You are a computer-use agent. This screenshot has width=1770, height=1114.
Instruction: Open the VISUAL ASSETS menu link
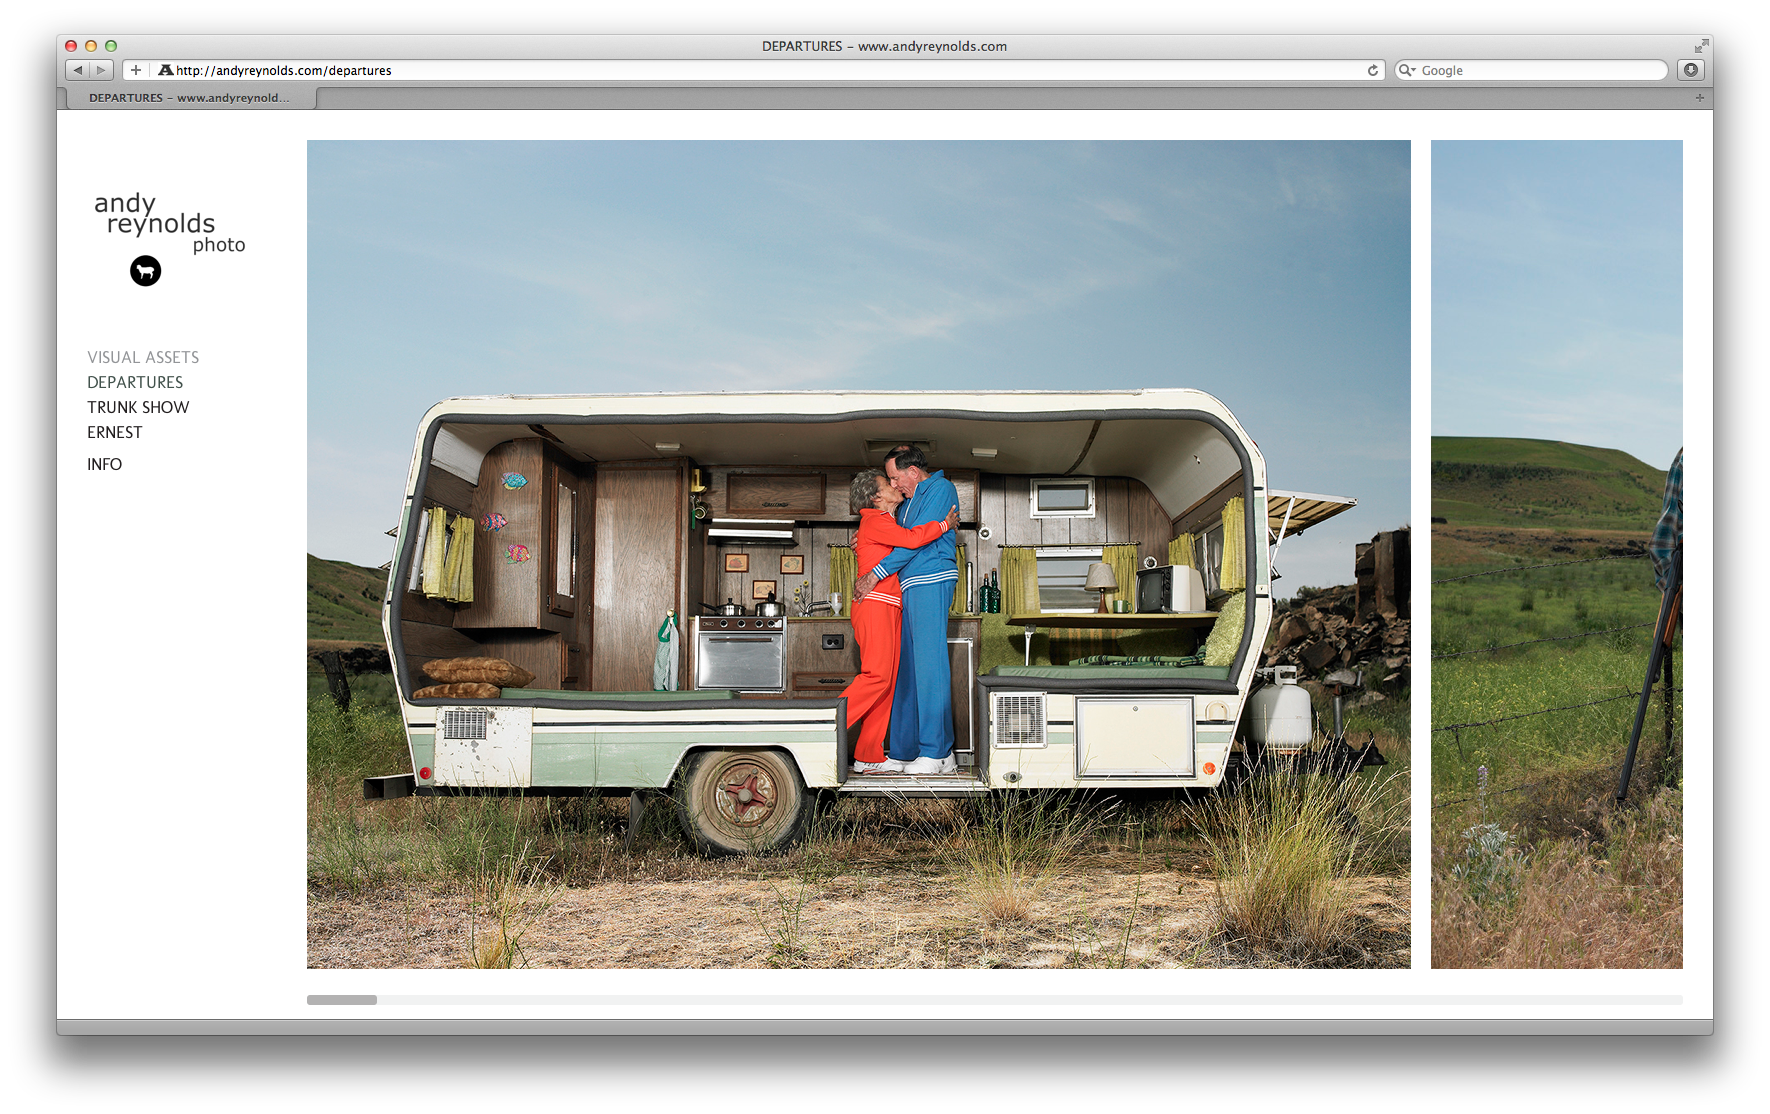coord(143,357)
